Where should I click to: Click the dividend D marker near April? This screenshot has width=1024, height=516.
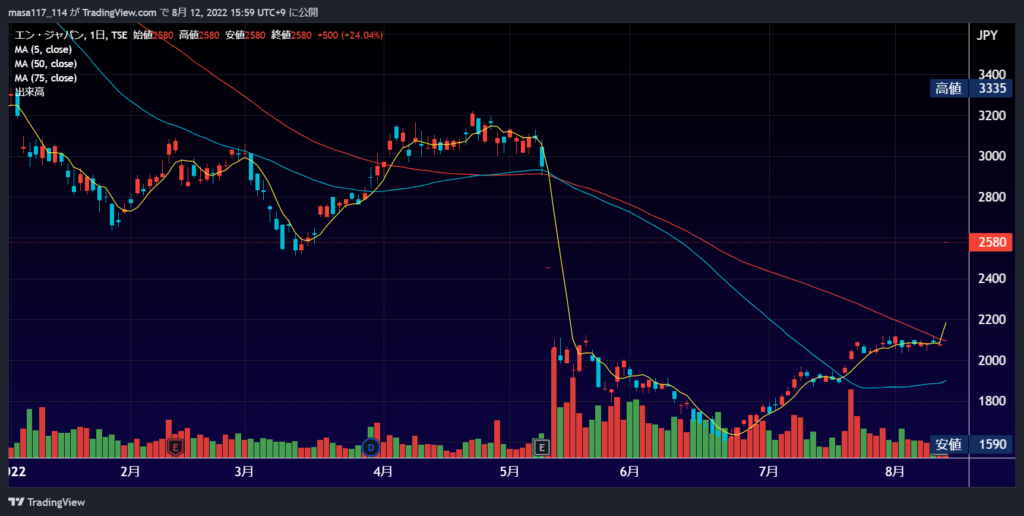point(371,447)
